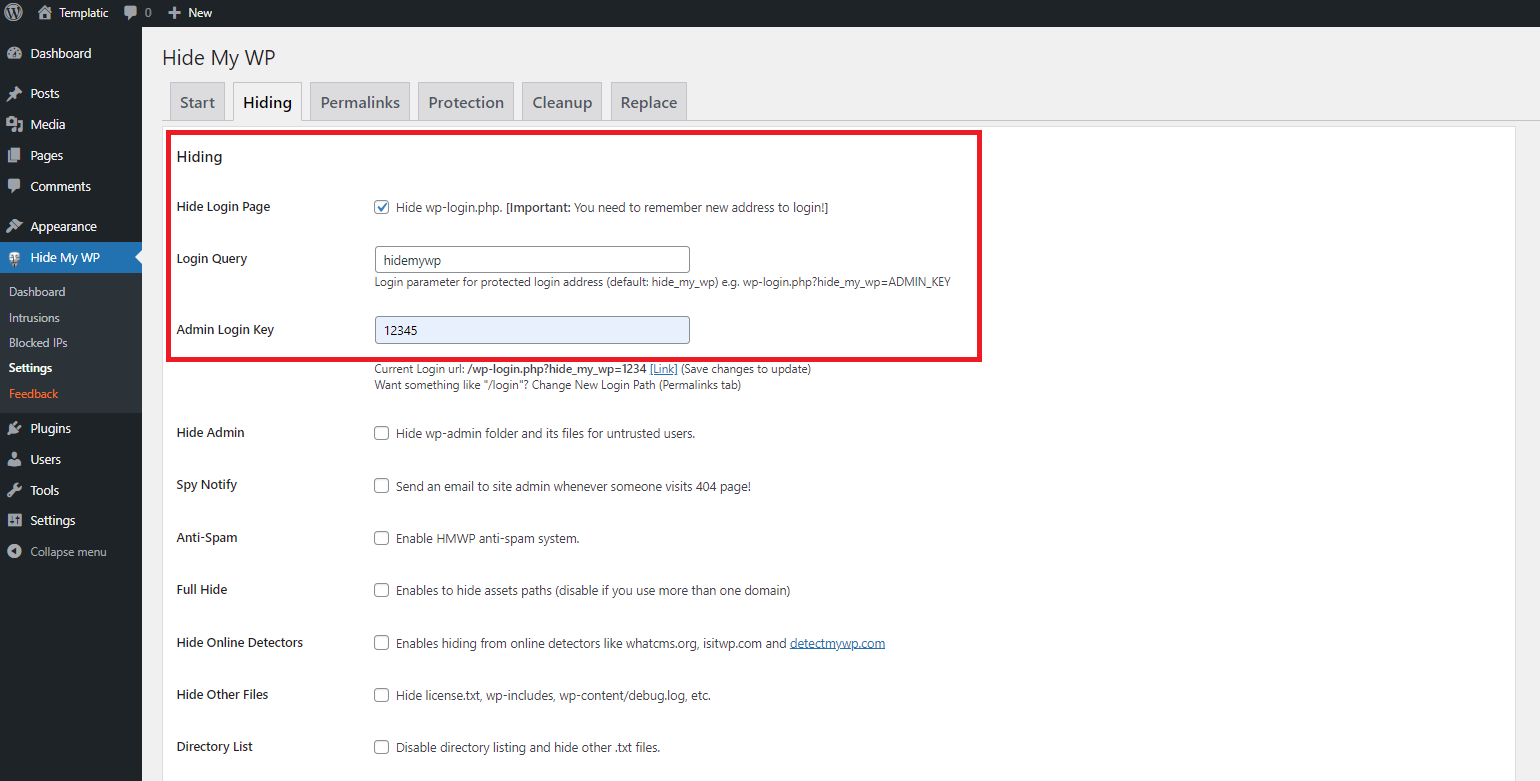Click the Hide Login Page label

(223, 207)
